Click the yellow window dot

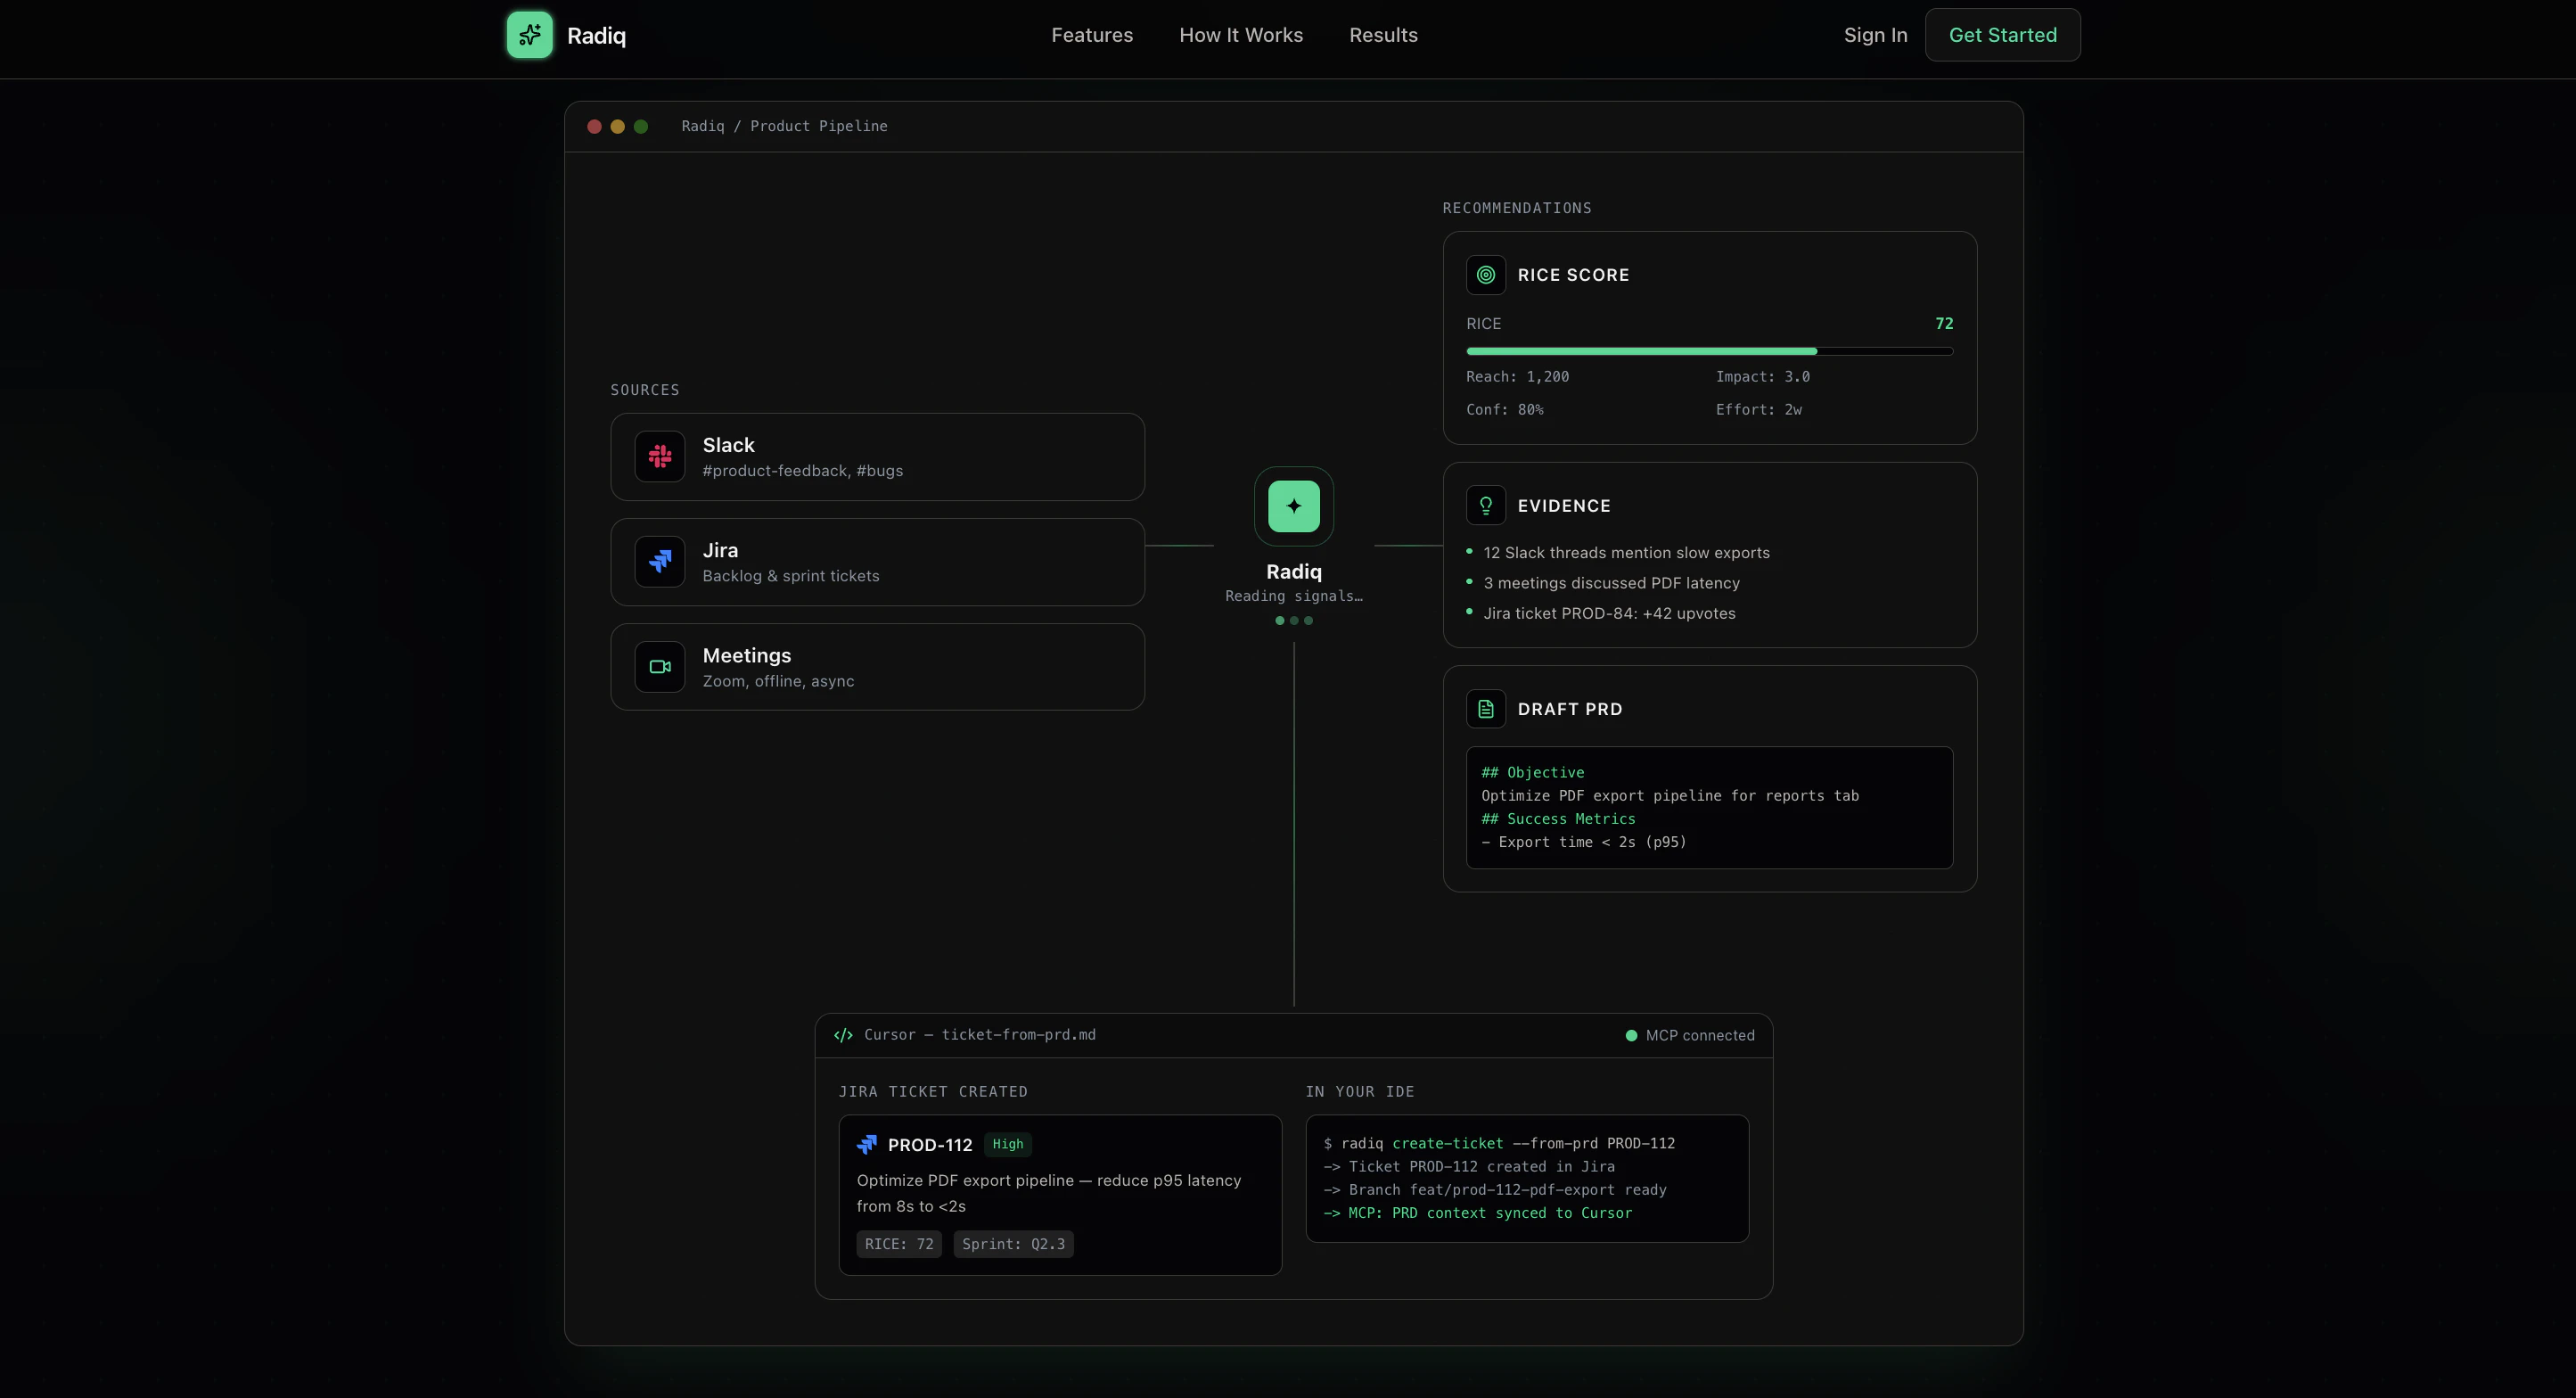click(x=618, y=126)
